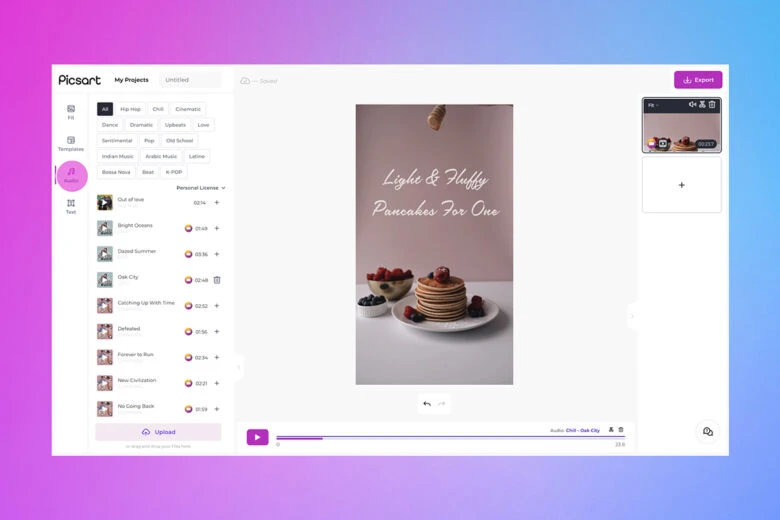The image size is (780, 520).
Task: Open the Templates panel
Action: point(71,143)
